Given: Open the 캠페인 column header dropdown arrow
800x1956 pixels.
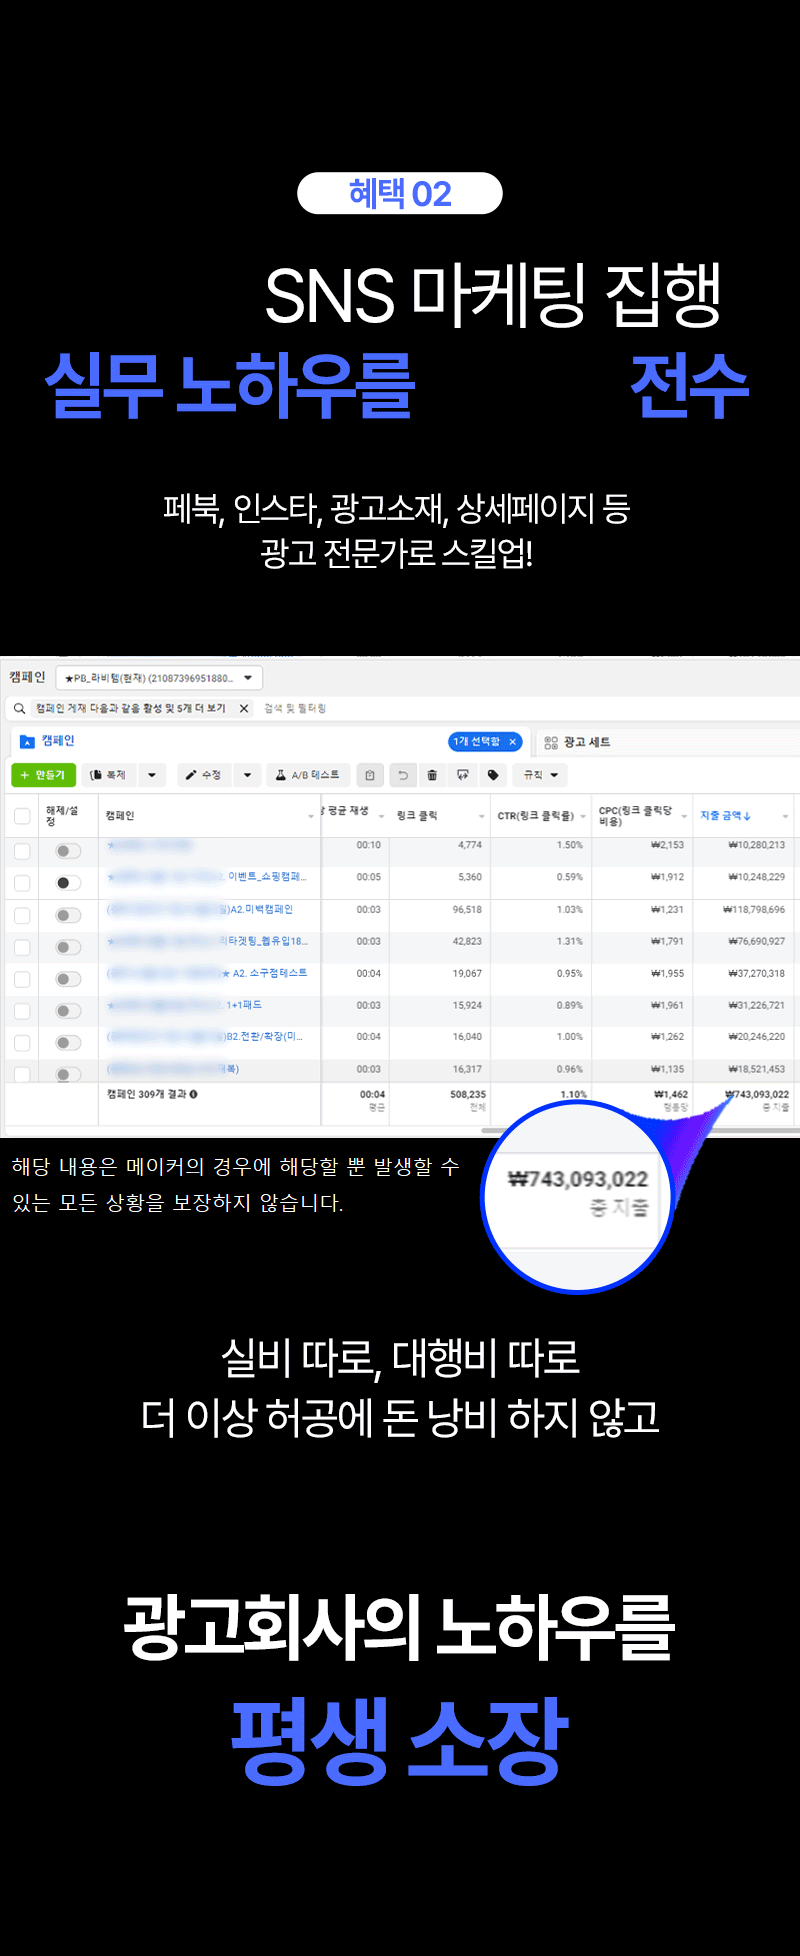Looking at the screenshot, I should tap(311, 817).
